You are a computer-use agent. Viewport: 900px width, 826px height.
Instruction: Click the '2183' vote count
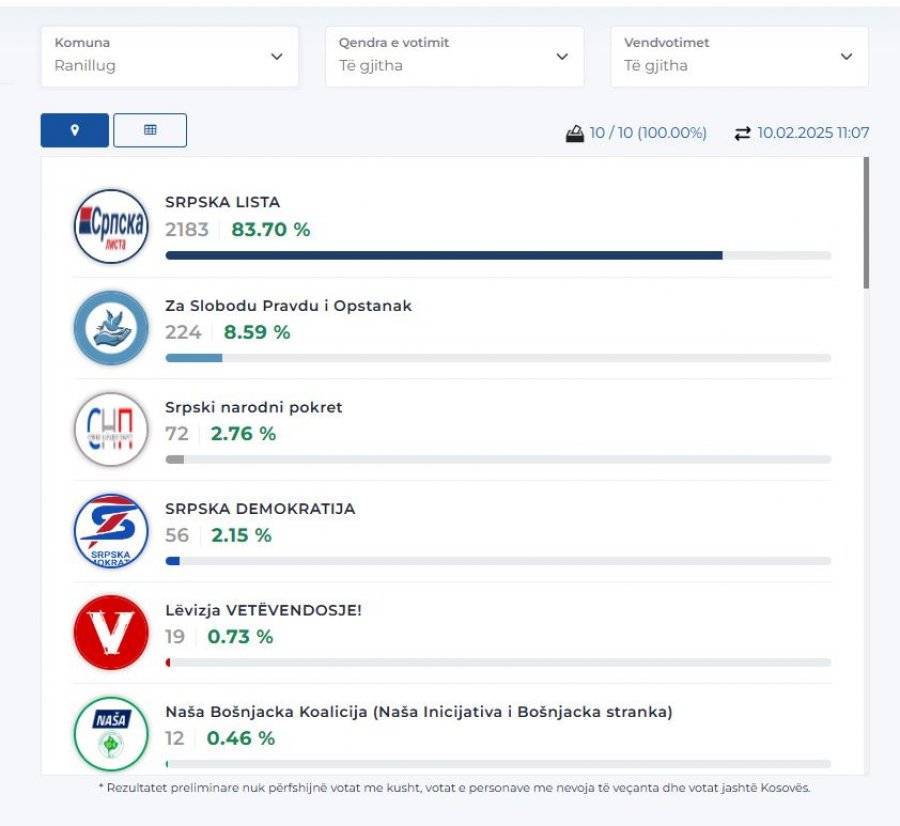tap(187, 230)
